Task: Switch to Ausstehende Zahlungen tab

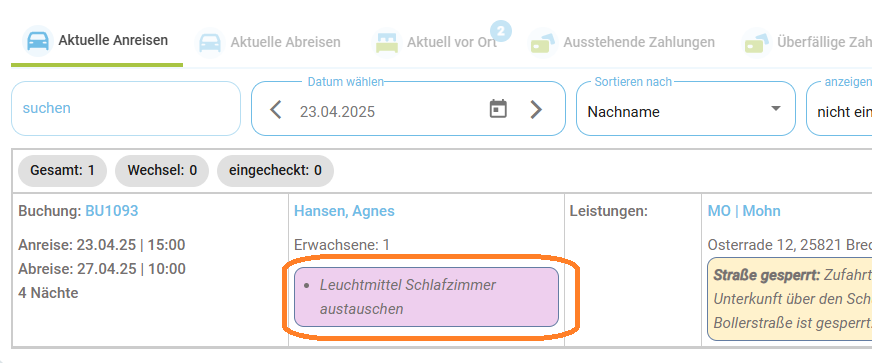Action: (621, 43)
